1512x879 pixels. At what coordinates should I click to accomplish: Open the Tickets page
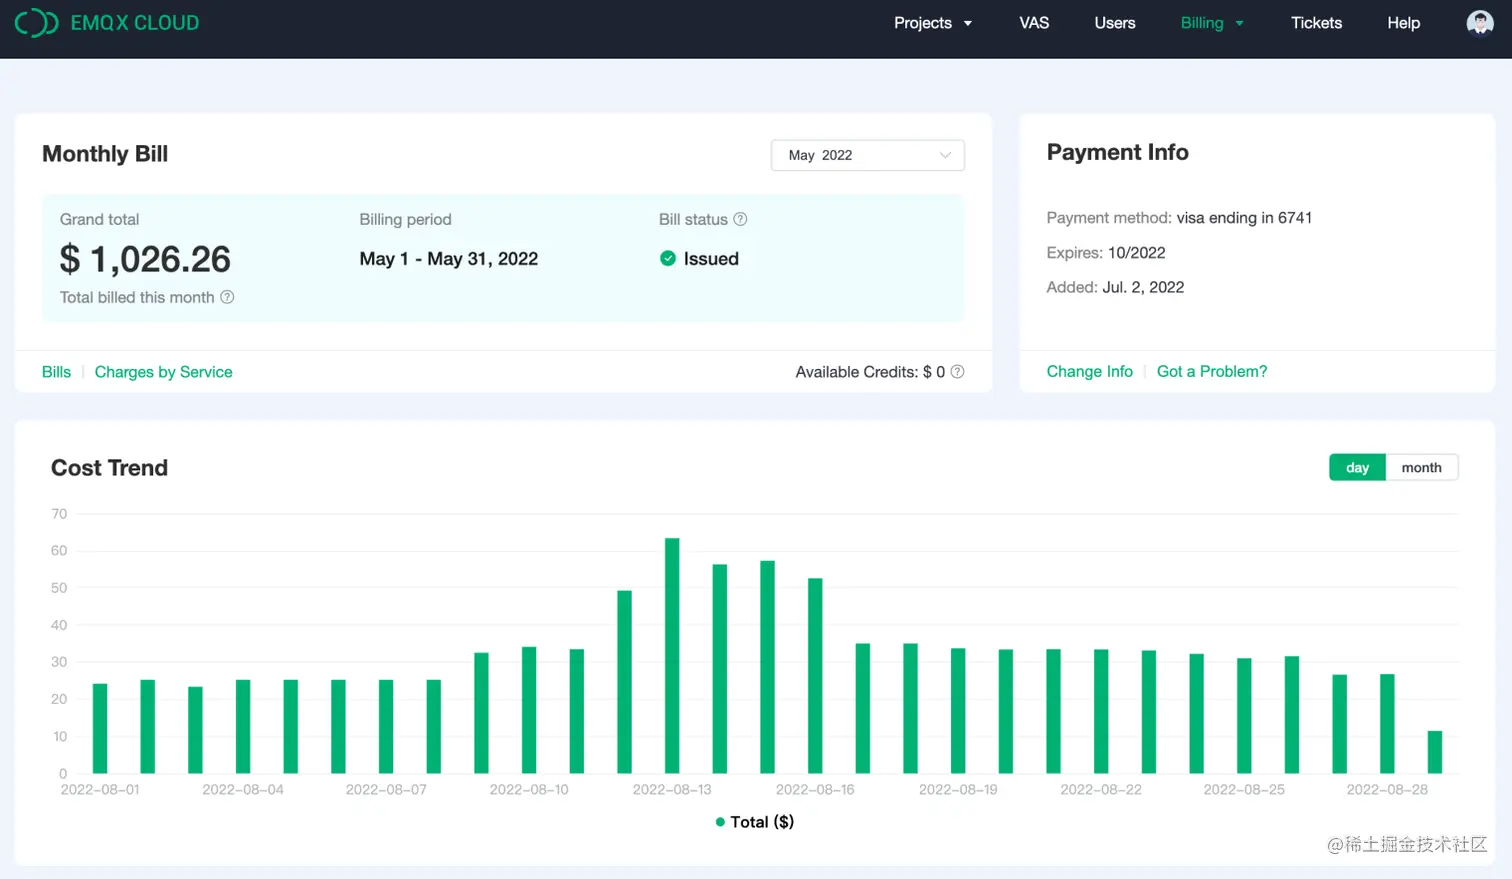tap(1316, 23)
